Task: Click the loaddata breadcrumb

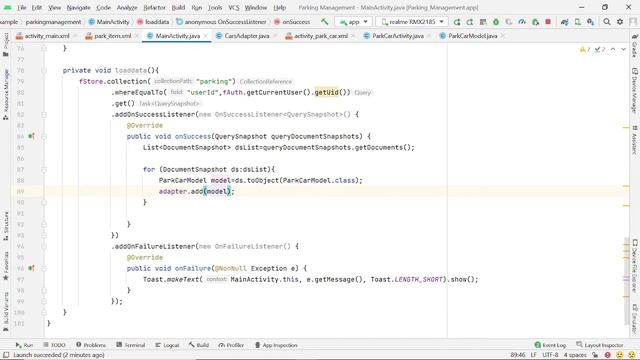Action: tap(153, 22)
